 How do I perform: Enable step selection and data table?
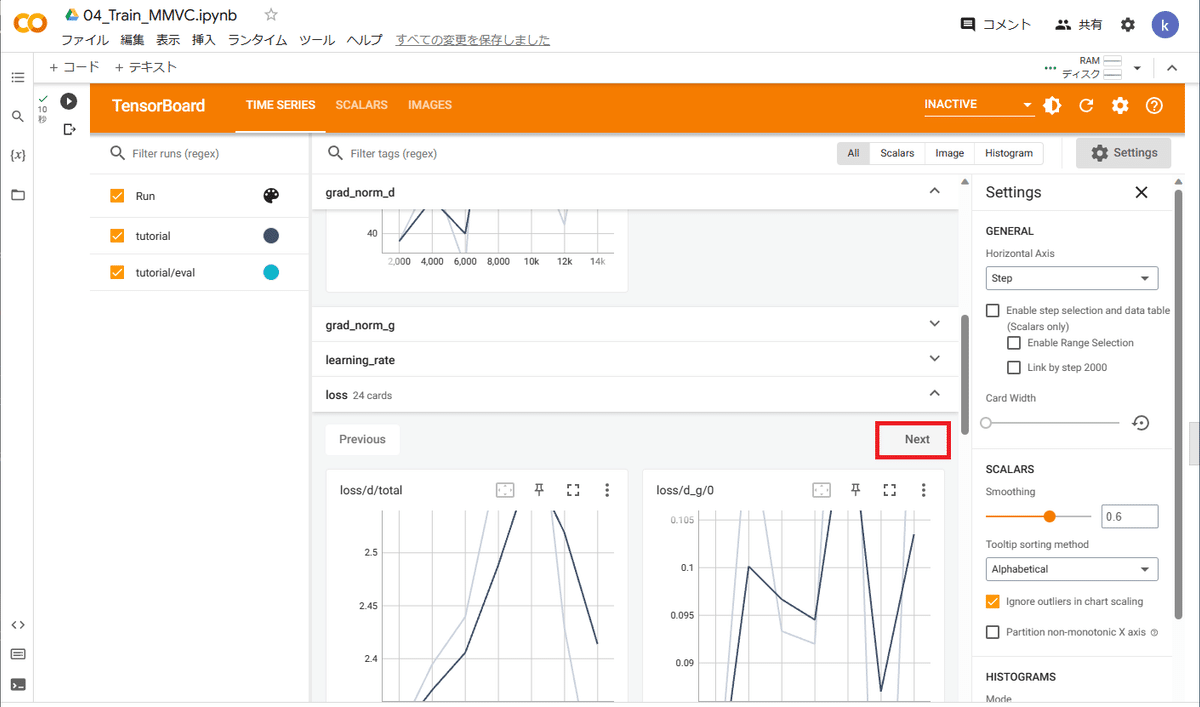click(x=992, y=311)
